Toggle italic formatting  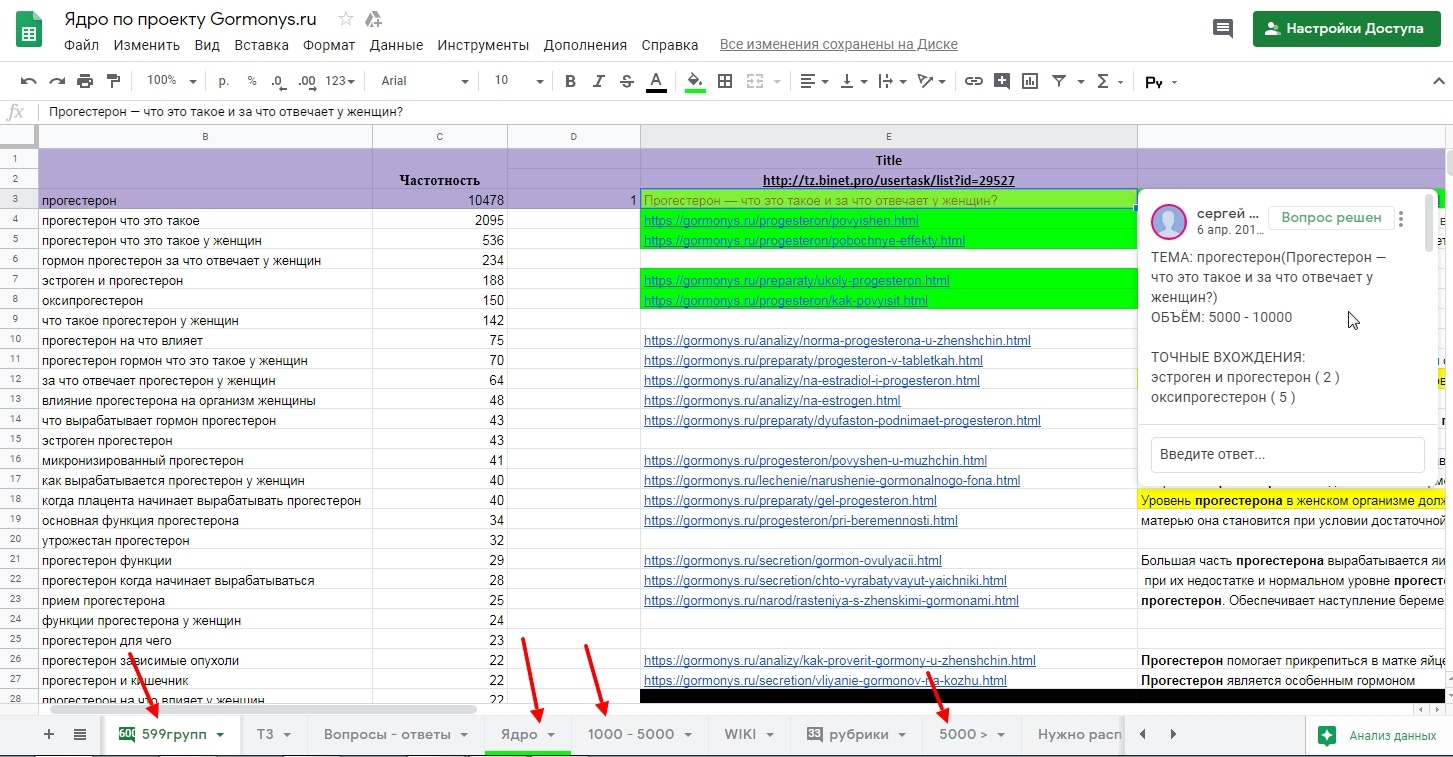[x=598, y=81]
